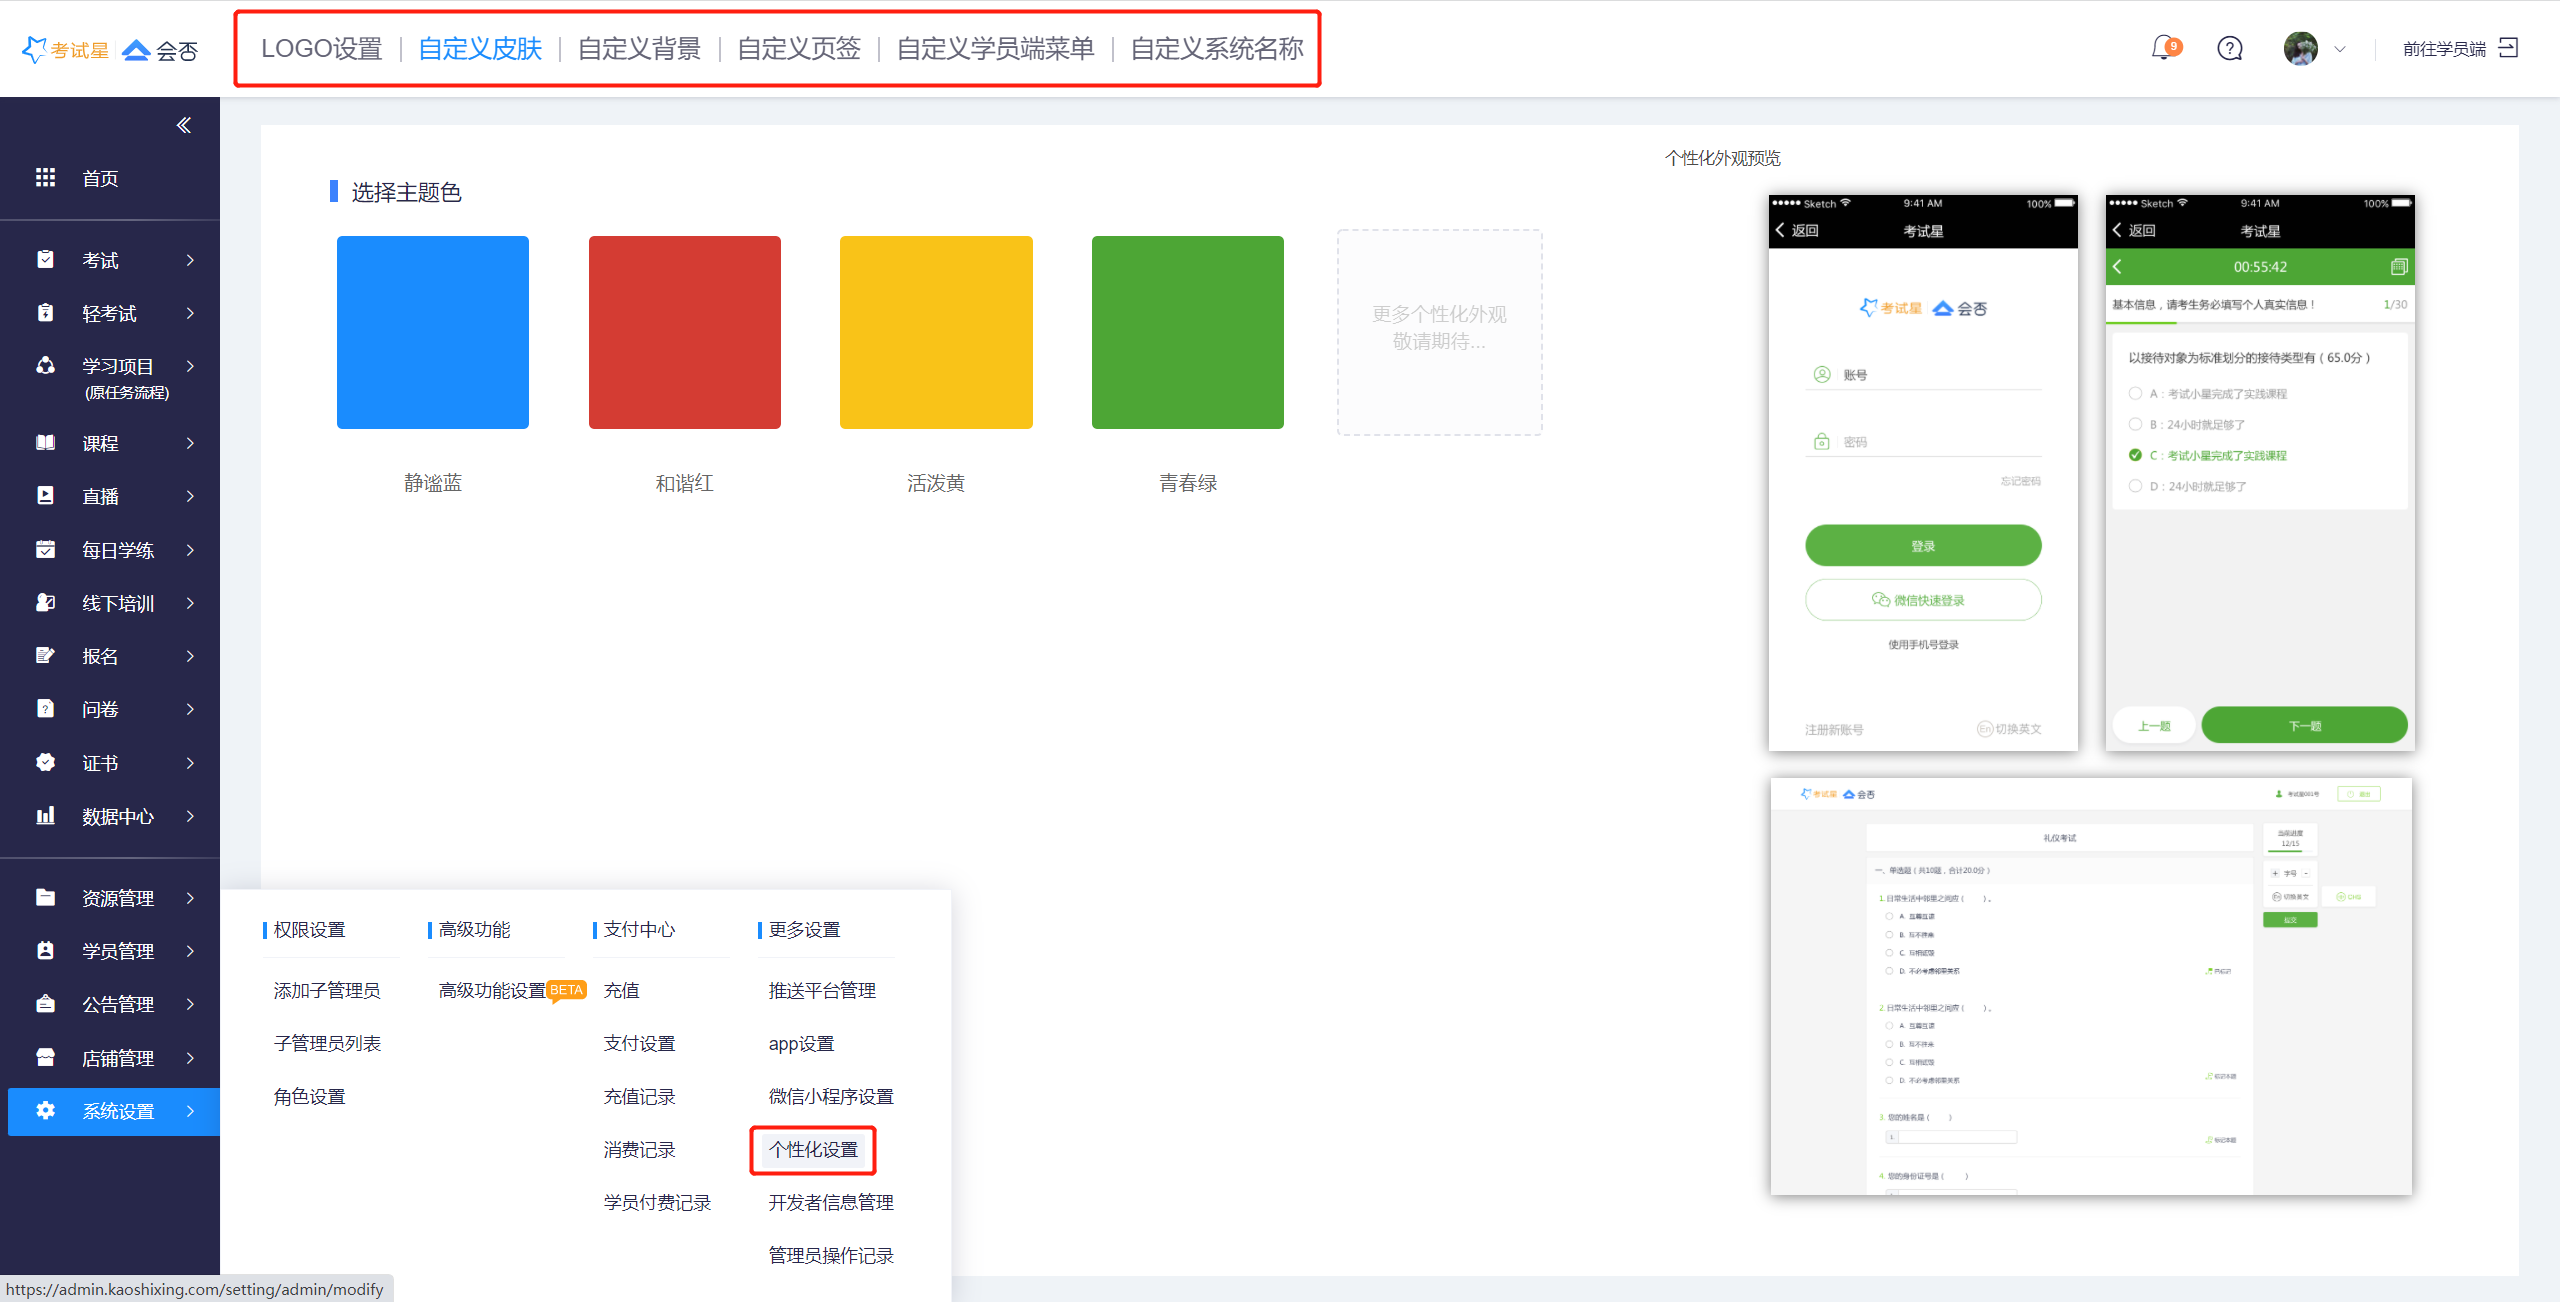Image resolution: width=2560 pixels, height=1302 pixels.
Task: Switch to the 自定义背景 tab
Action: pyautogui.click(x=639, y=48)
